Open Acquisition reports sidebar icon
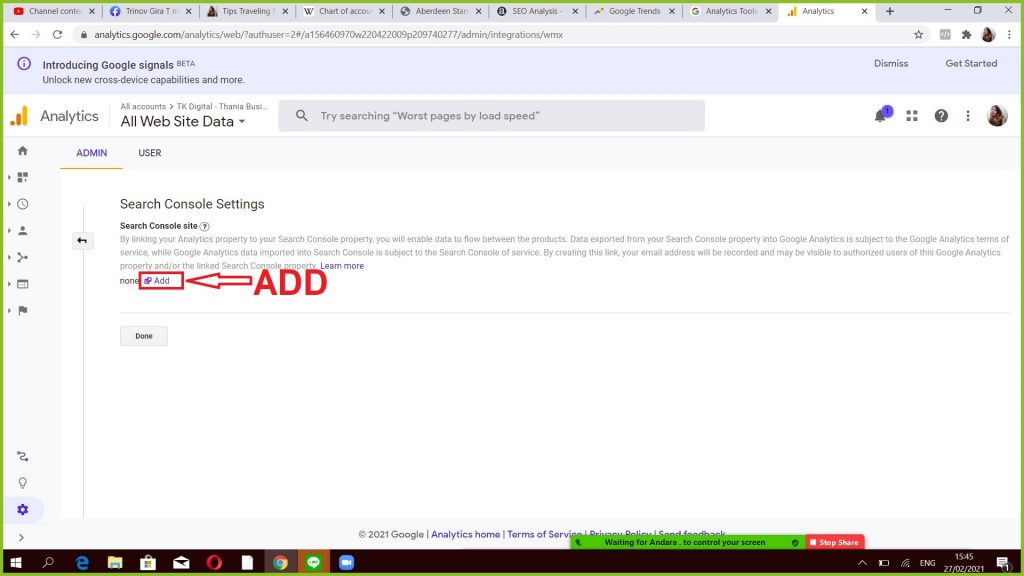The image size is (1024, 576). (x=22, y=257)
